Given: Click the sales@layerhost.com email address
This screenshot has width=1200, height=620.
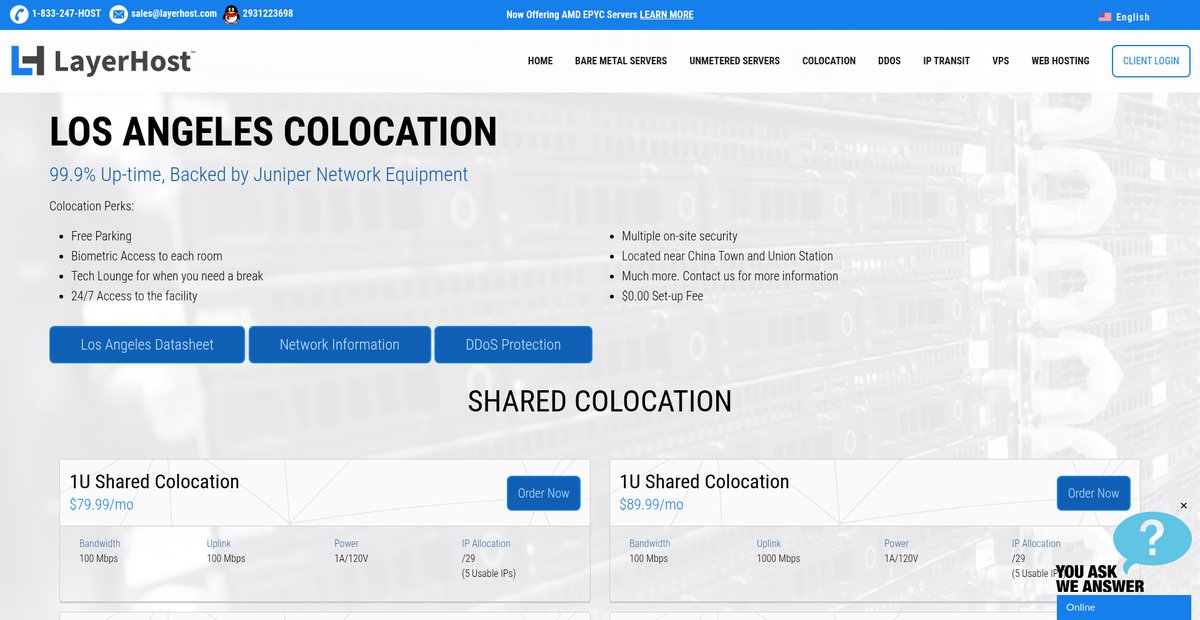Looking at the screenshot, I should click(174, 14).
